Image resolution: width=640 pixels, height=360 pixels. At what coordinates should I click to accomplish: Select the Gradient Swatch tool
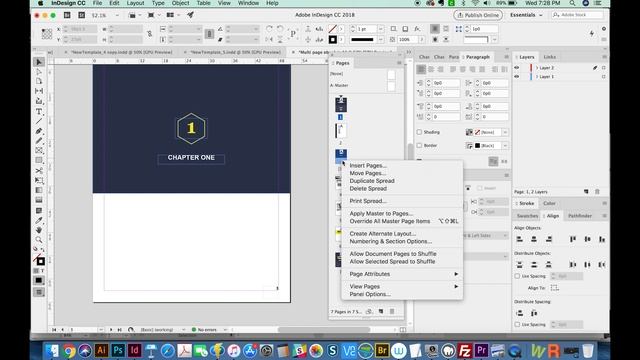click(39, 190)
